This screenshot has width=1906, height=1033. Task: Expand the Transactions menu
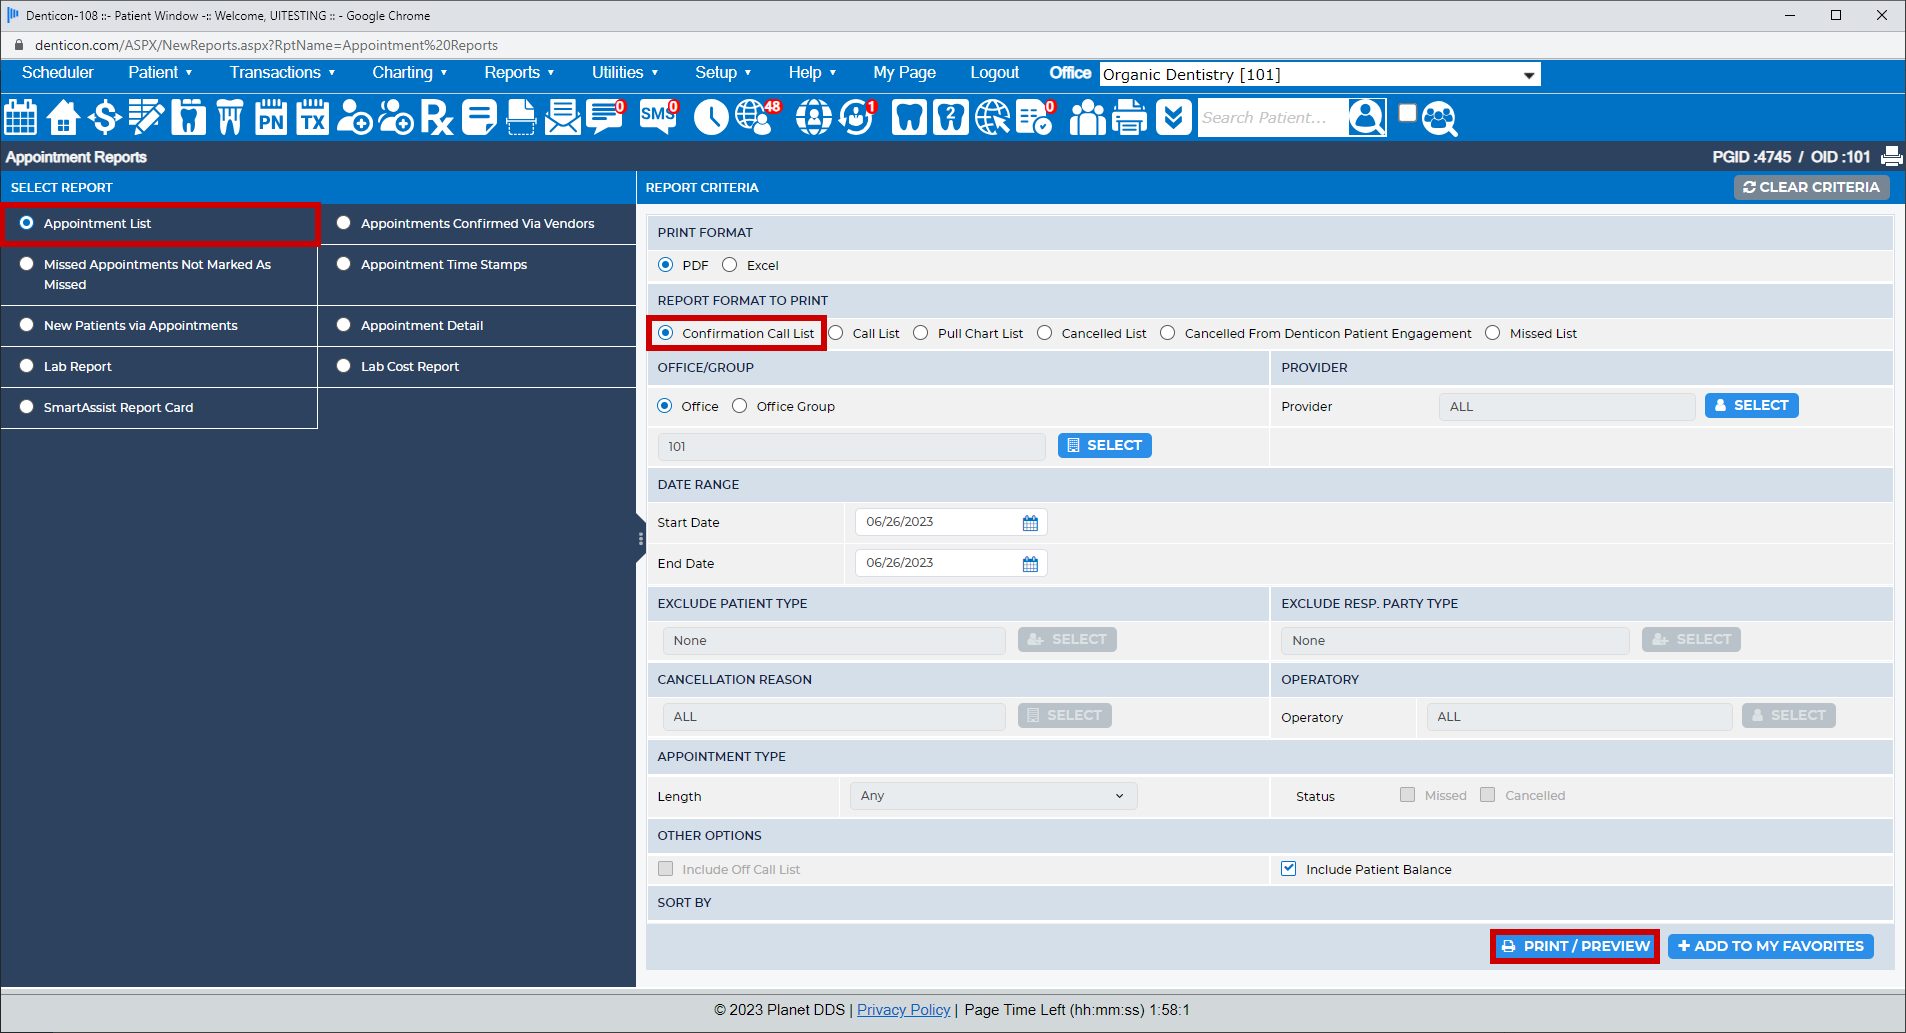point(282,73)
